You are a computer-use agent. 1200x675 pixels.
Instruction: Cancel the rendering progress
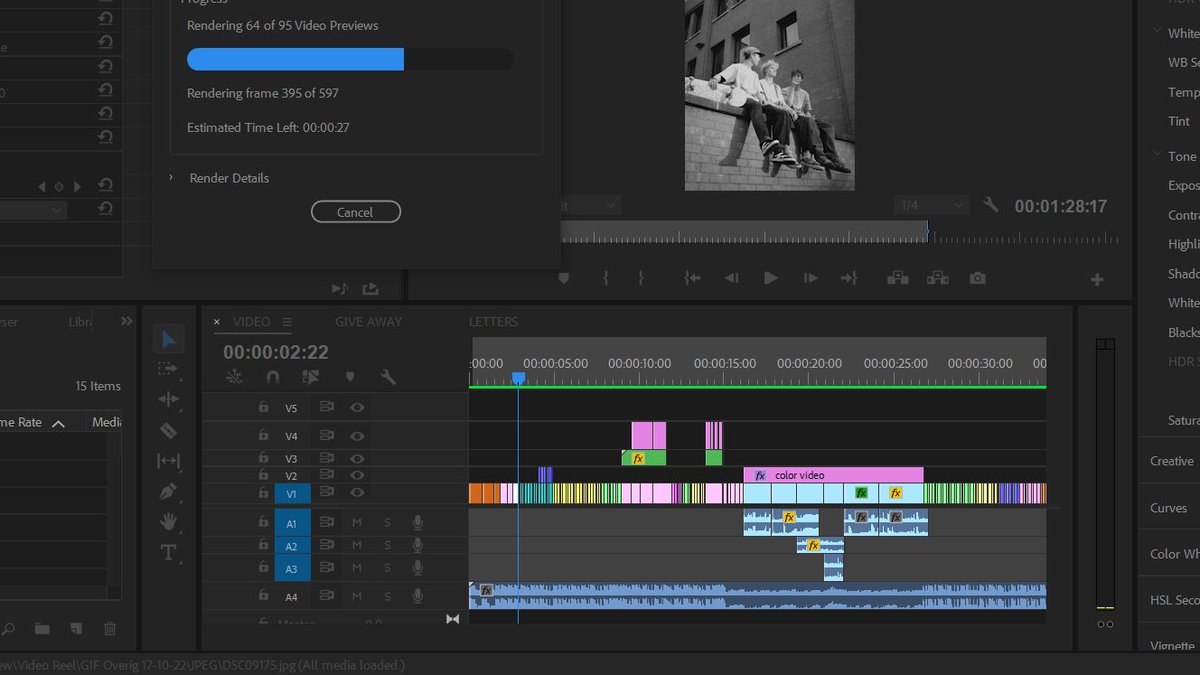(x=356, y=212)
